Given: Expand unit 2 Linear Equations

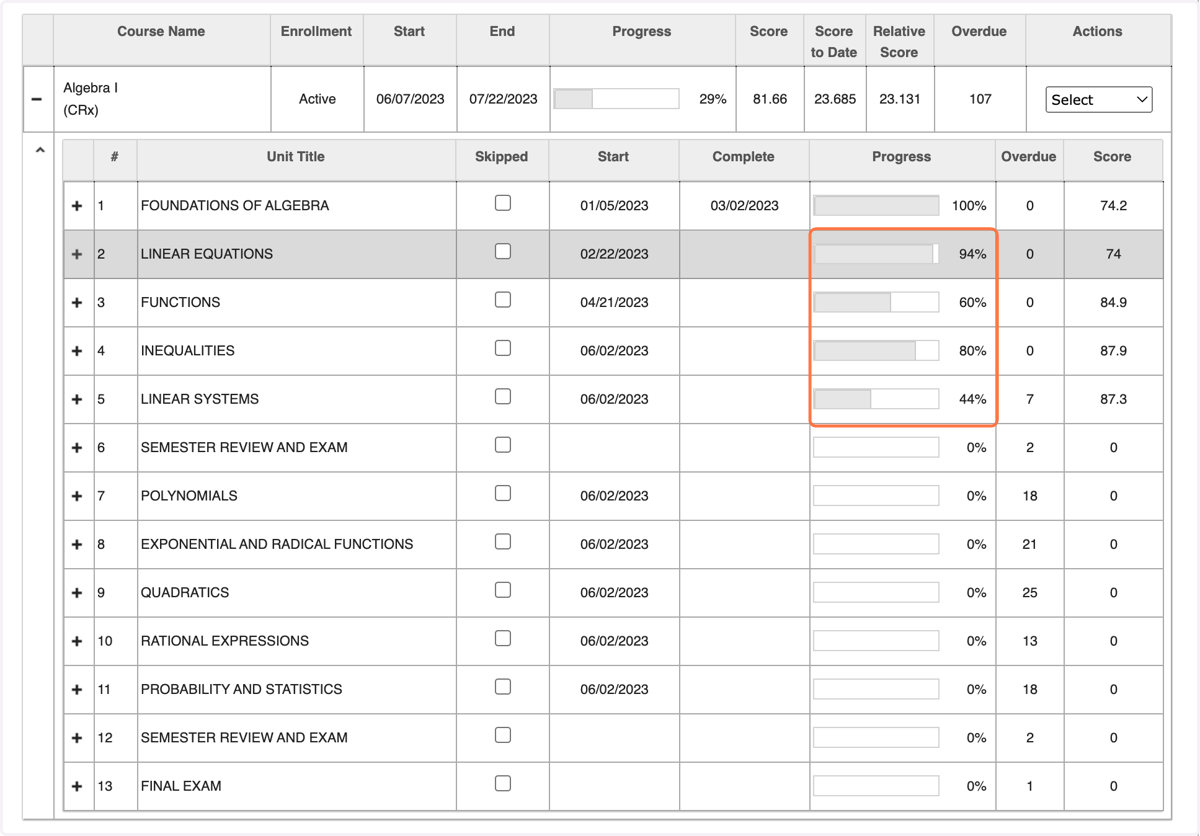Looking at the screenshot, I should tap(77, 254).
